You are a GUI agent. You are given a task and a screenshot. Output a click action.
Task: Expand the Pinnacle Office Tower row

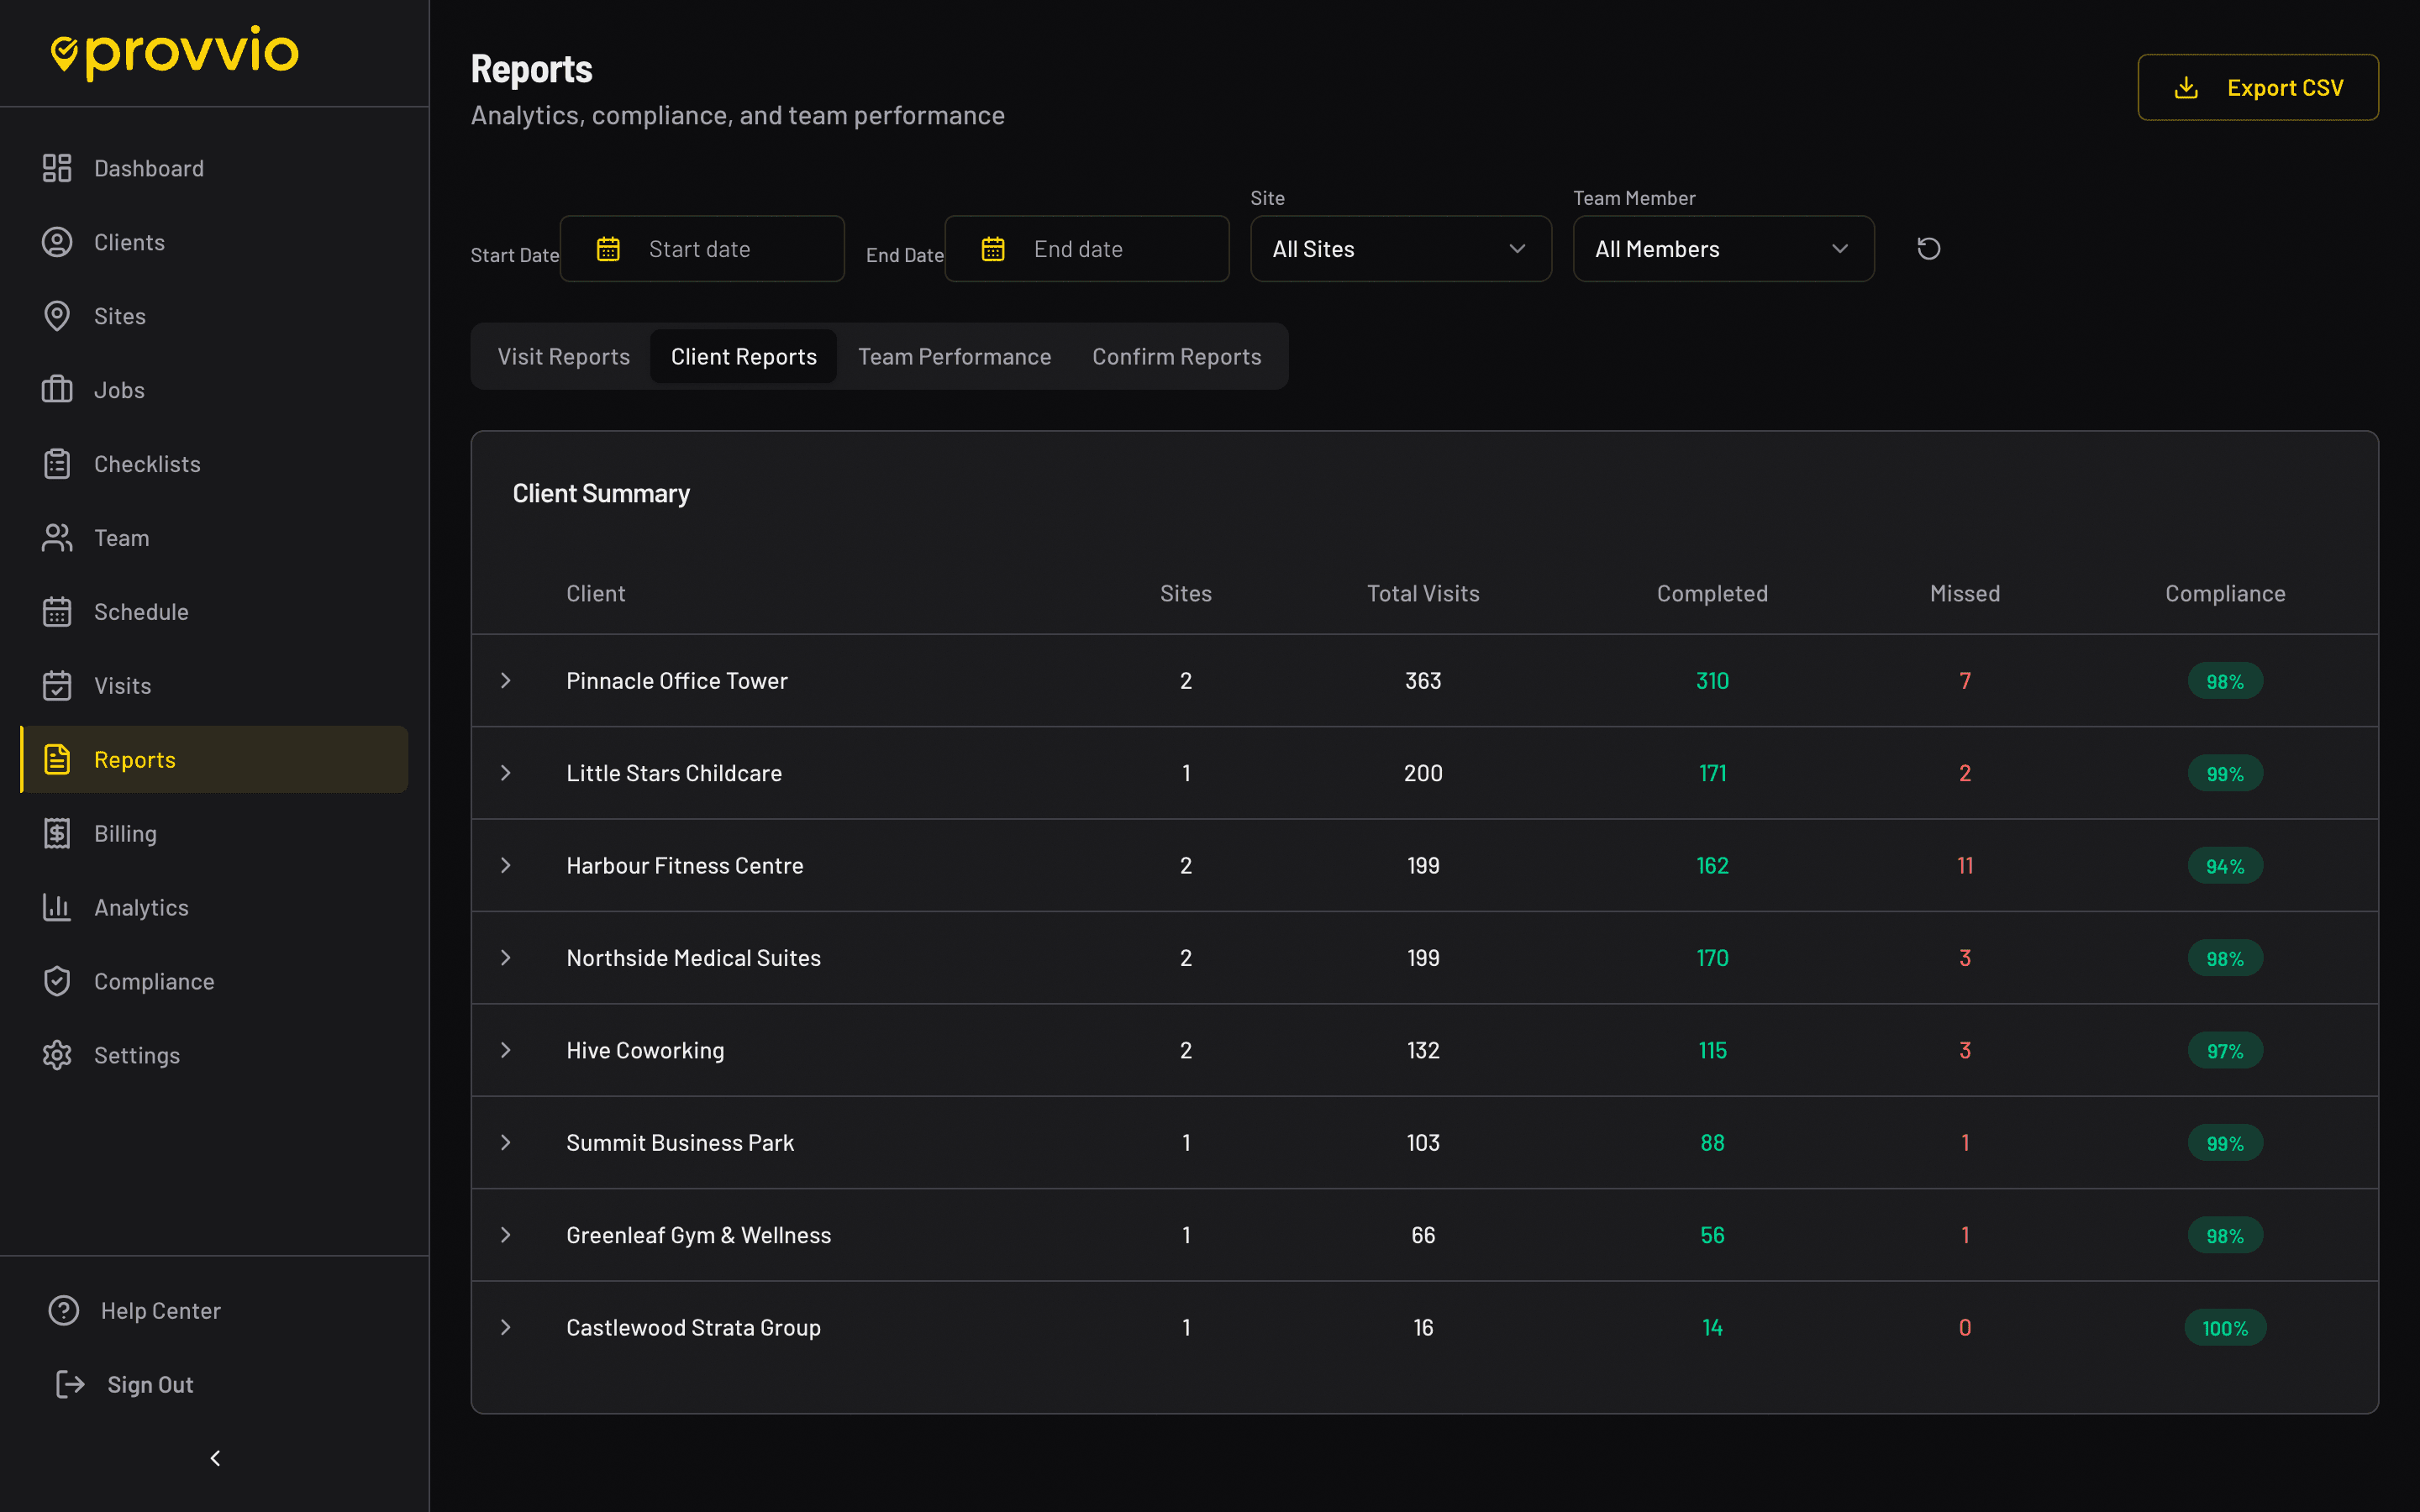tap(506, 681)
